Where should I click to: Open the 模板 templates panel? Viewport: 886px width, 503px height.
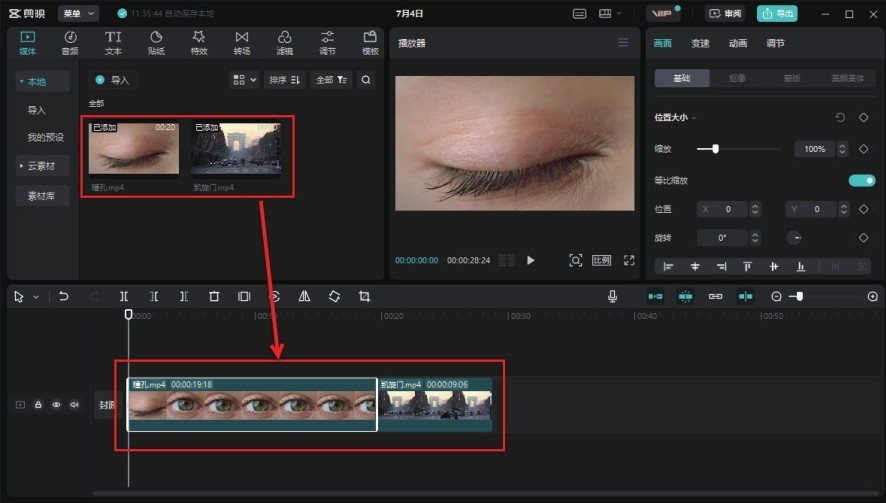pyautogui.click(x=370, y=43)
